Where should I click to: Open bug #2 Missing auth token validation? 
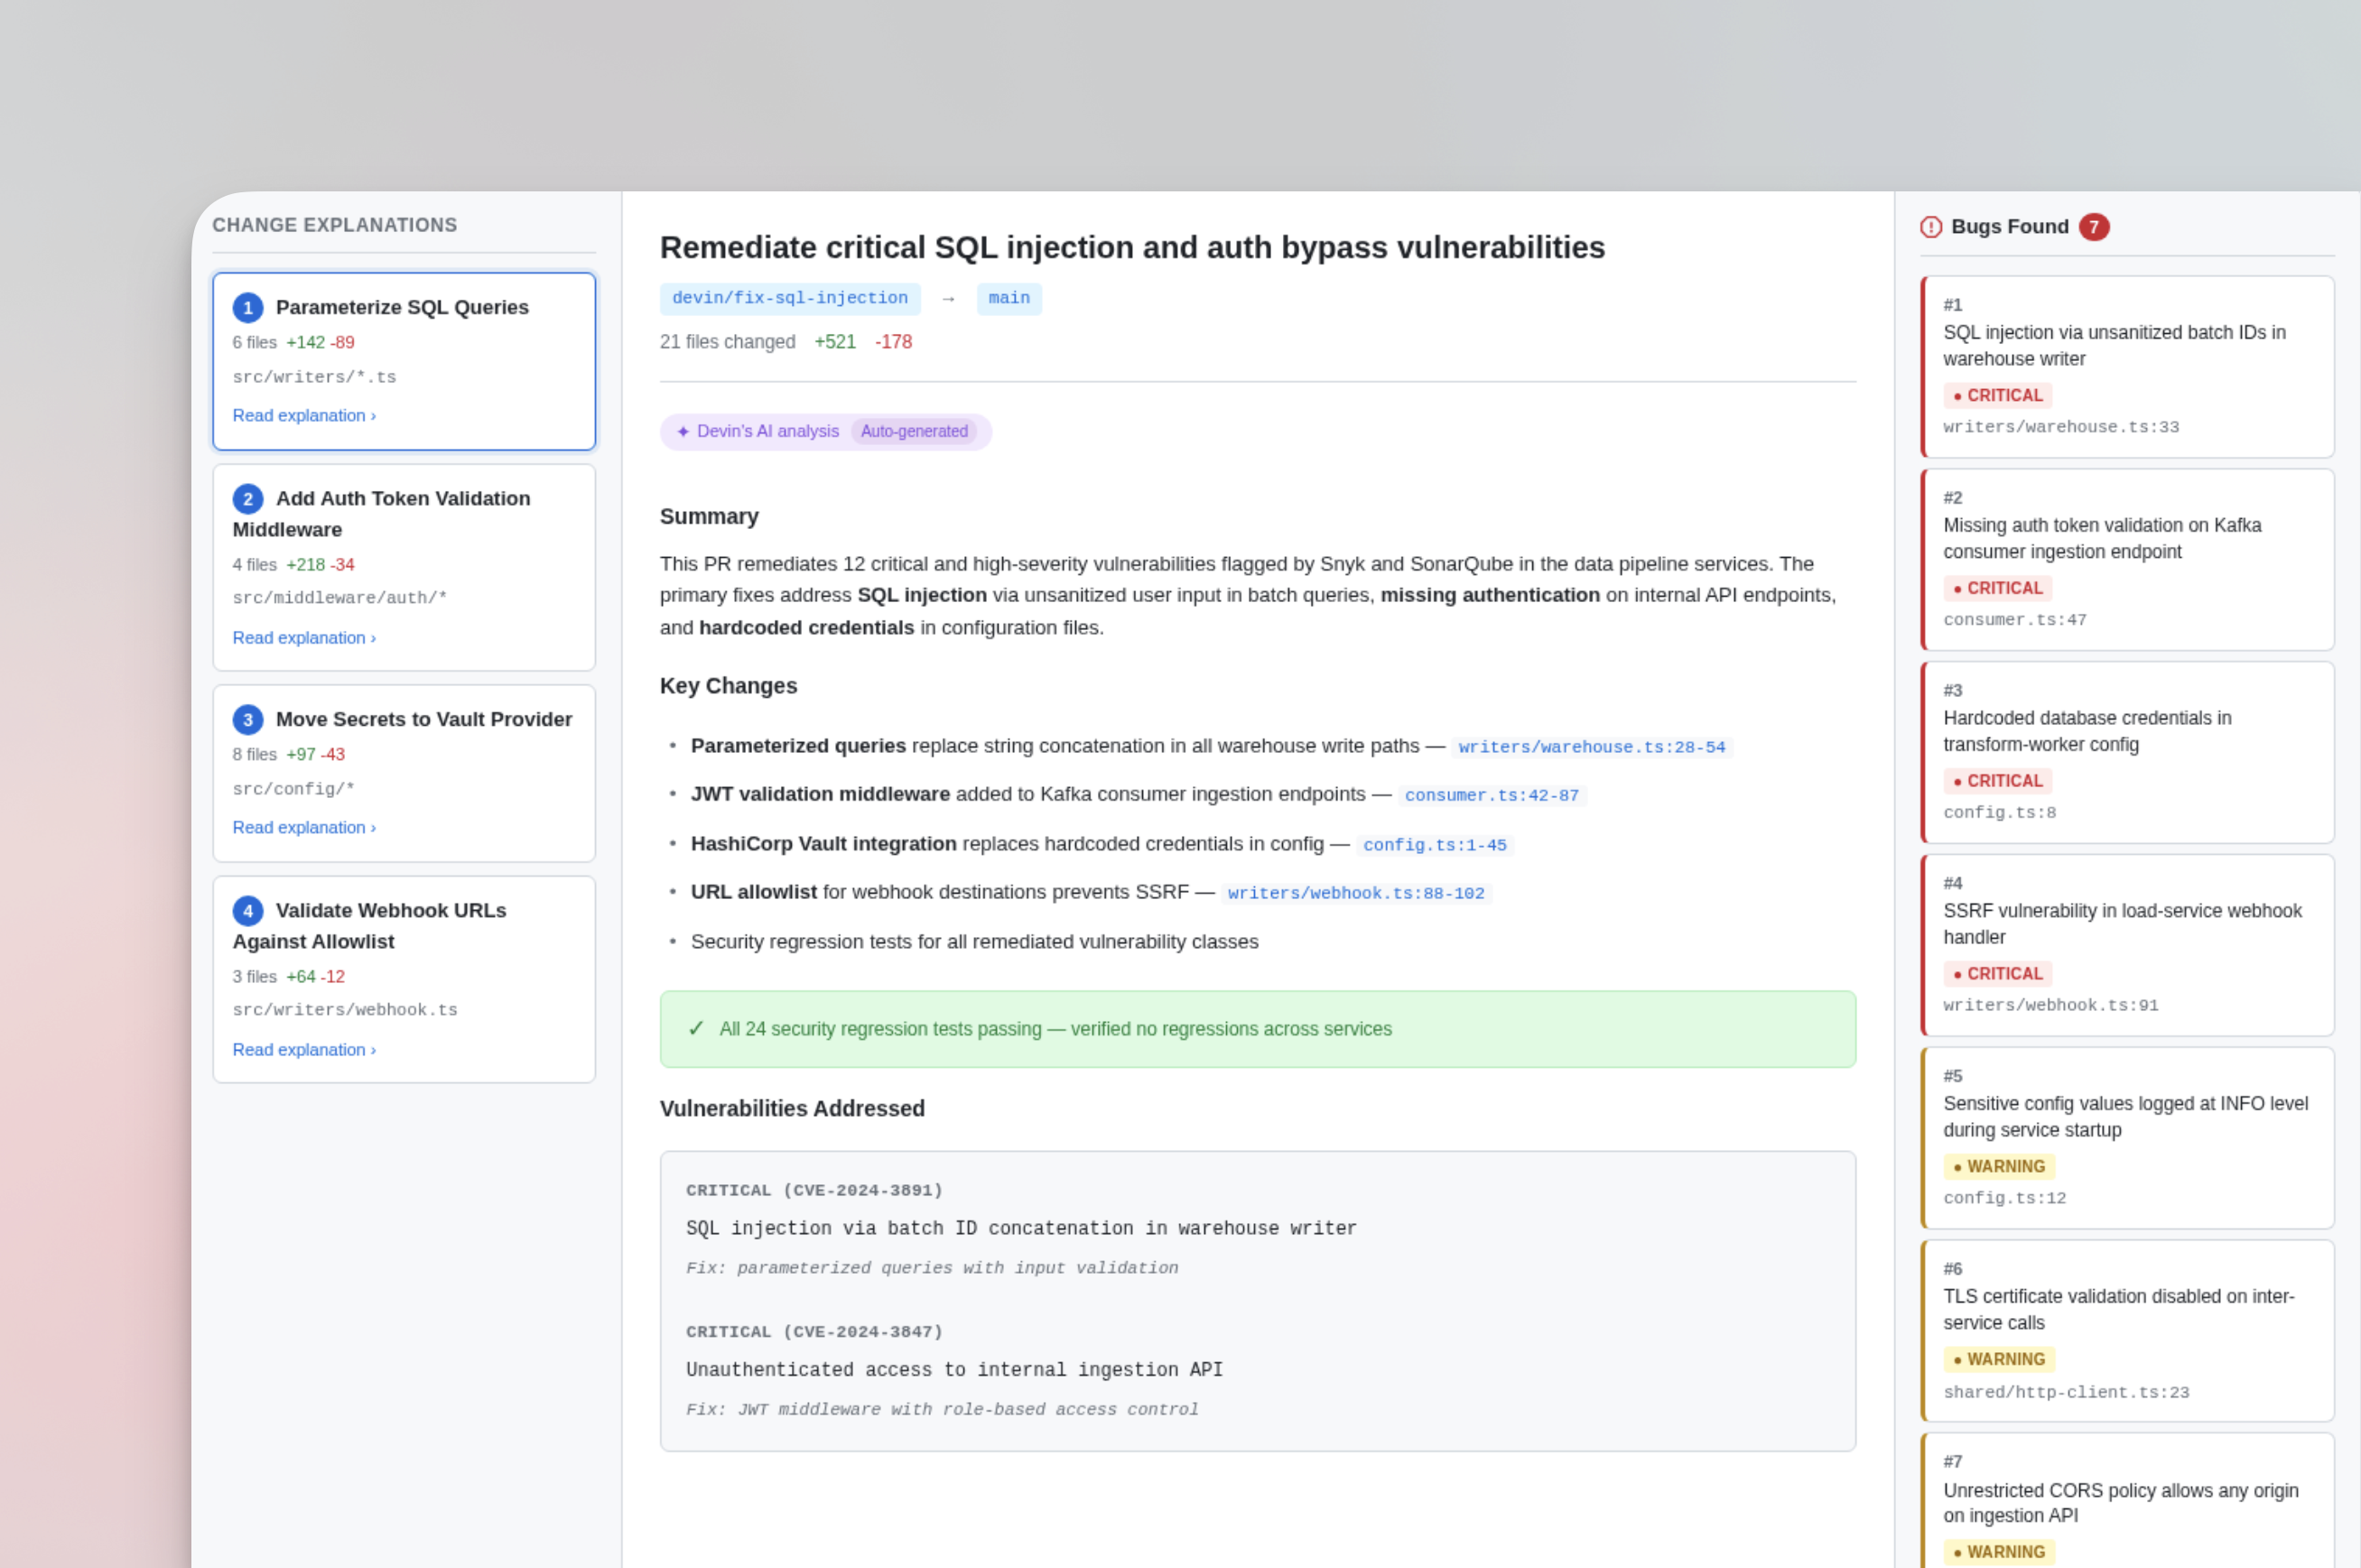point(2127,560)
